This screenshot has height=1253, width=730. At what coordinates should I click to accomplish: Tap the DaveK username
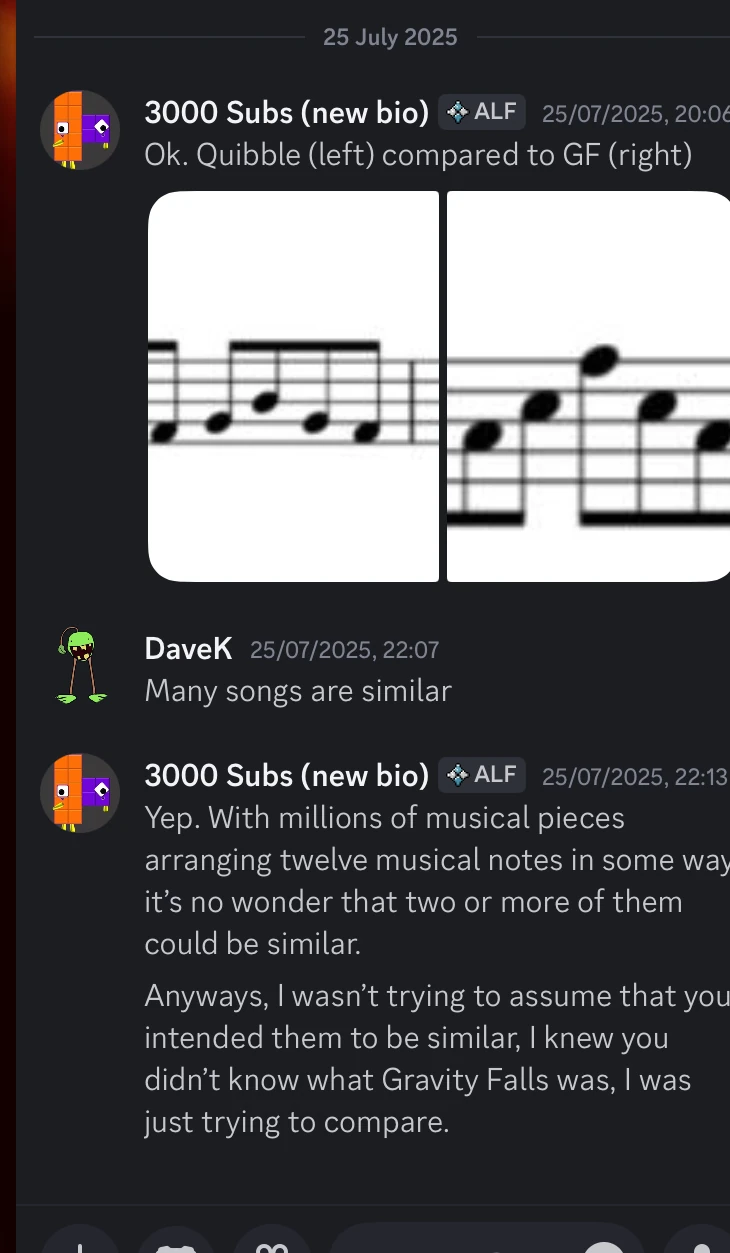tap(188, 649)
